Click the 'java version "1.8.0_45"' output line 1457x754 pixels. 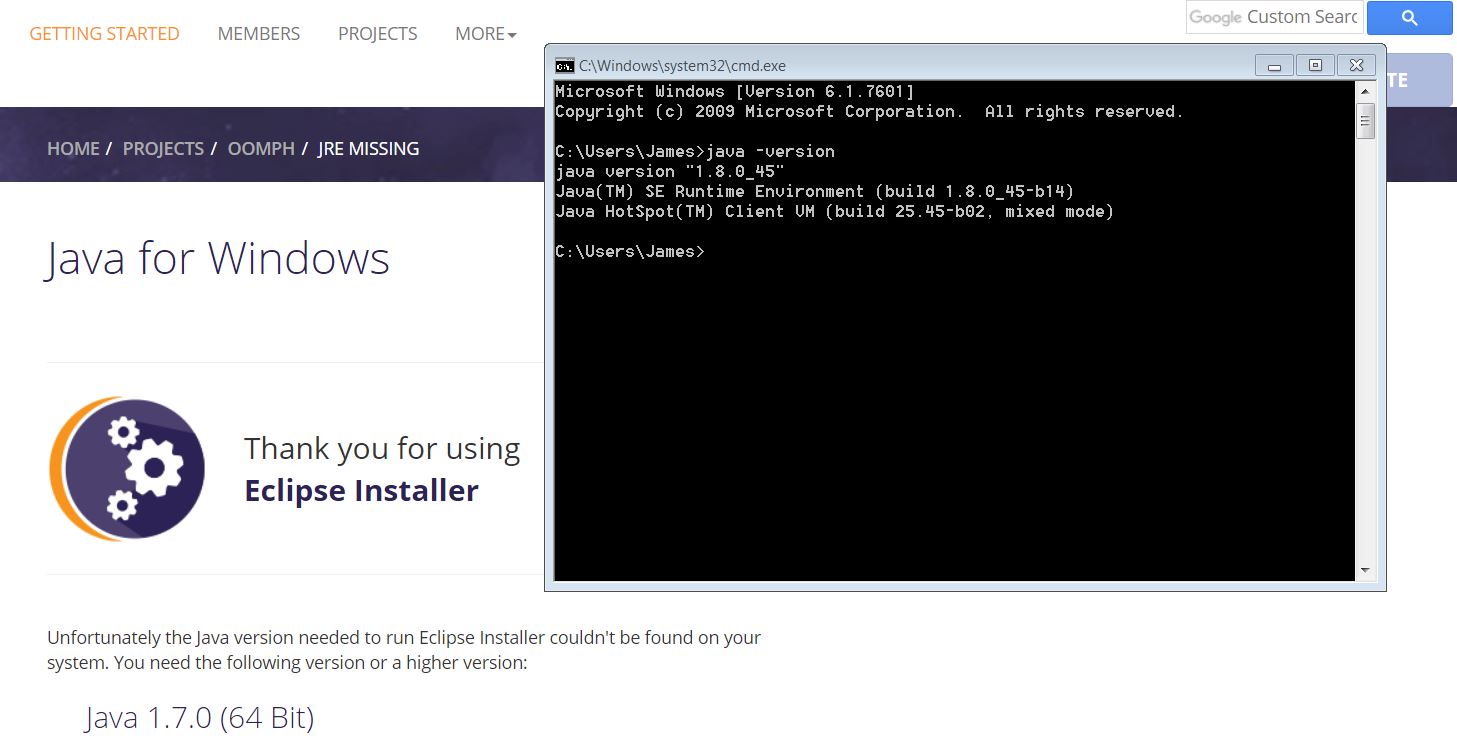coord(670,172)
